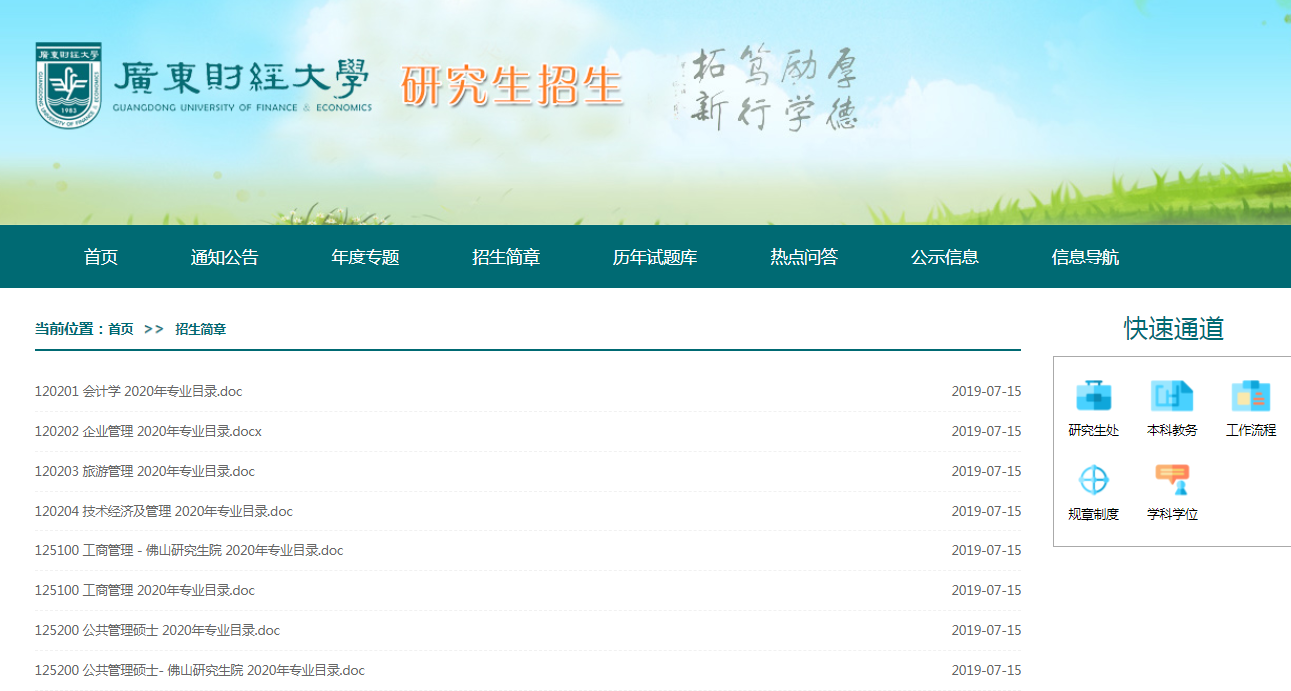Open the 招生简章 navigation tab
The image size is (1291, 691).
click(x=506, y=257)
